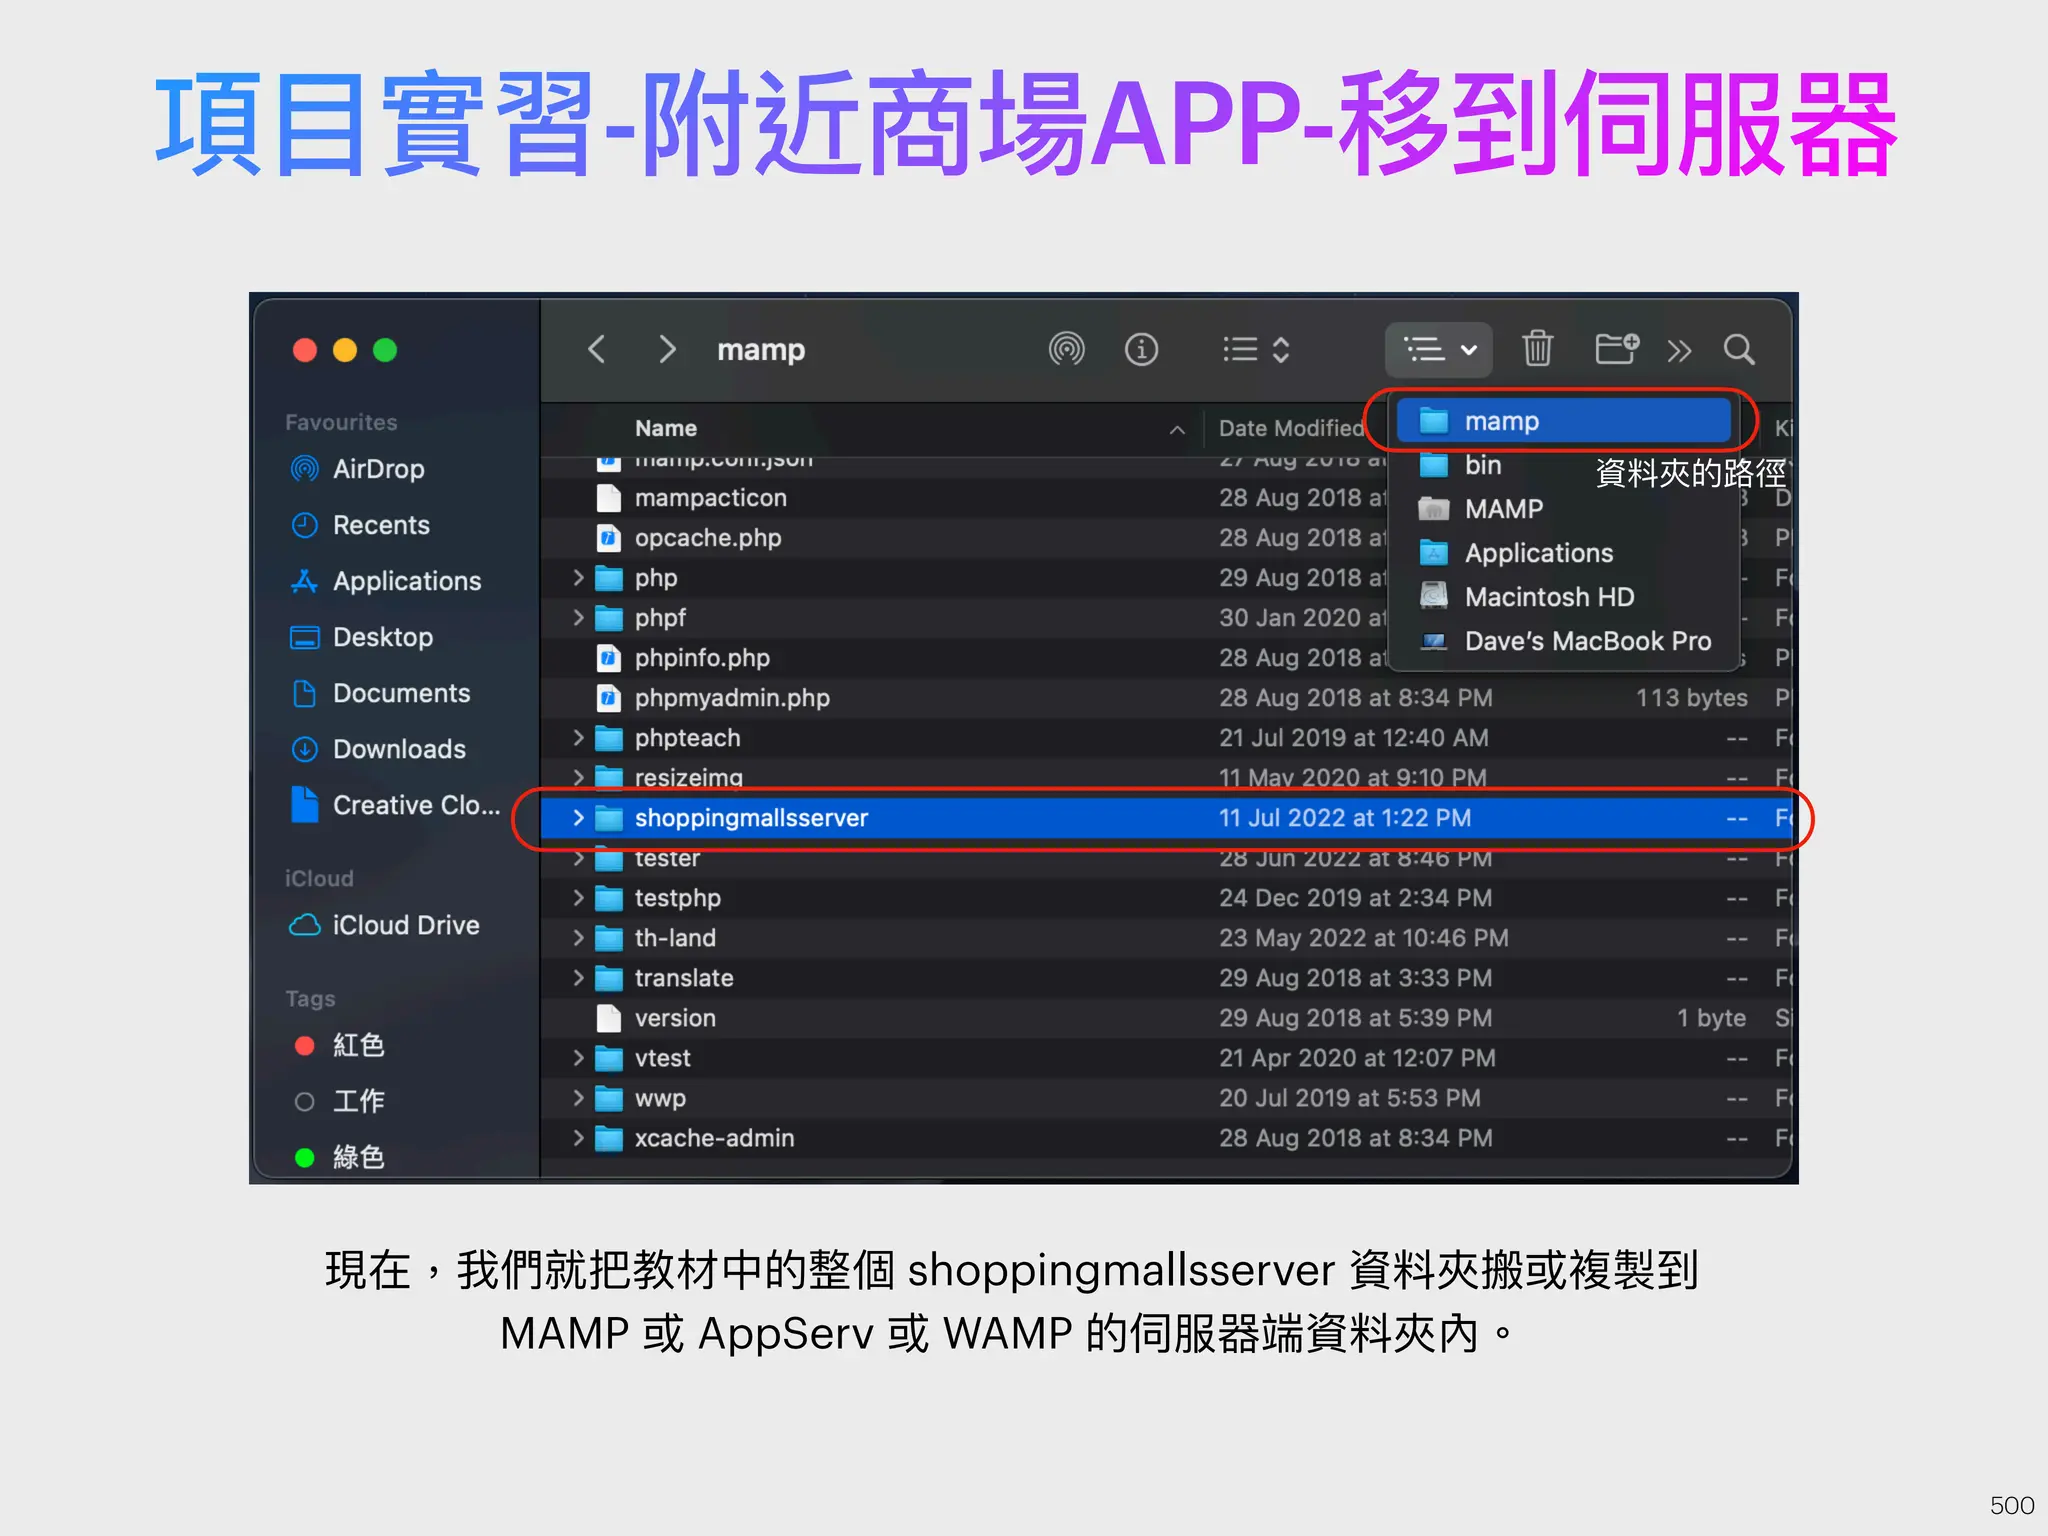2048x1536 pixels.
Task: Open the path dropdown button in toolbar
Action: pos(1439,350)
